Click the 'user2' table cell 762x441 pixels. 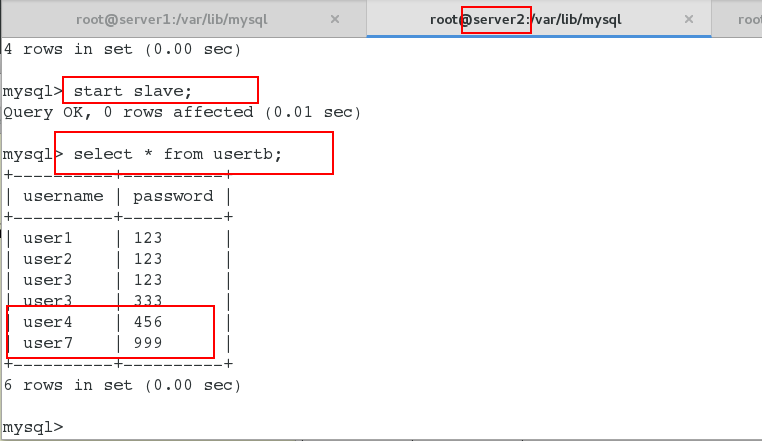pyautogui.click(x=48, y=259)
